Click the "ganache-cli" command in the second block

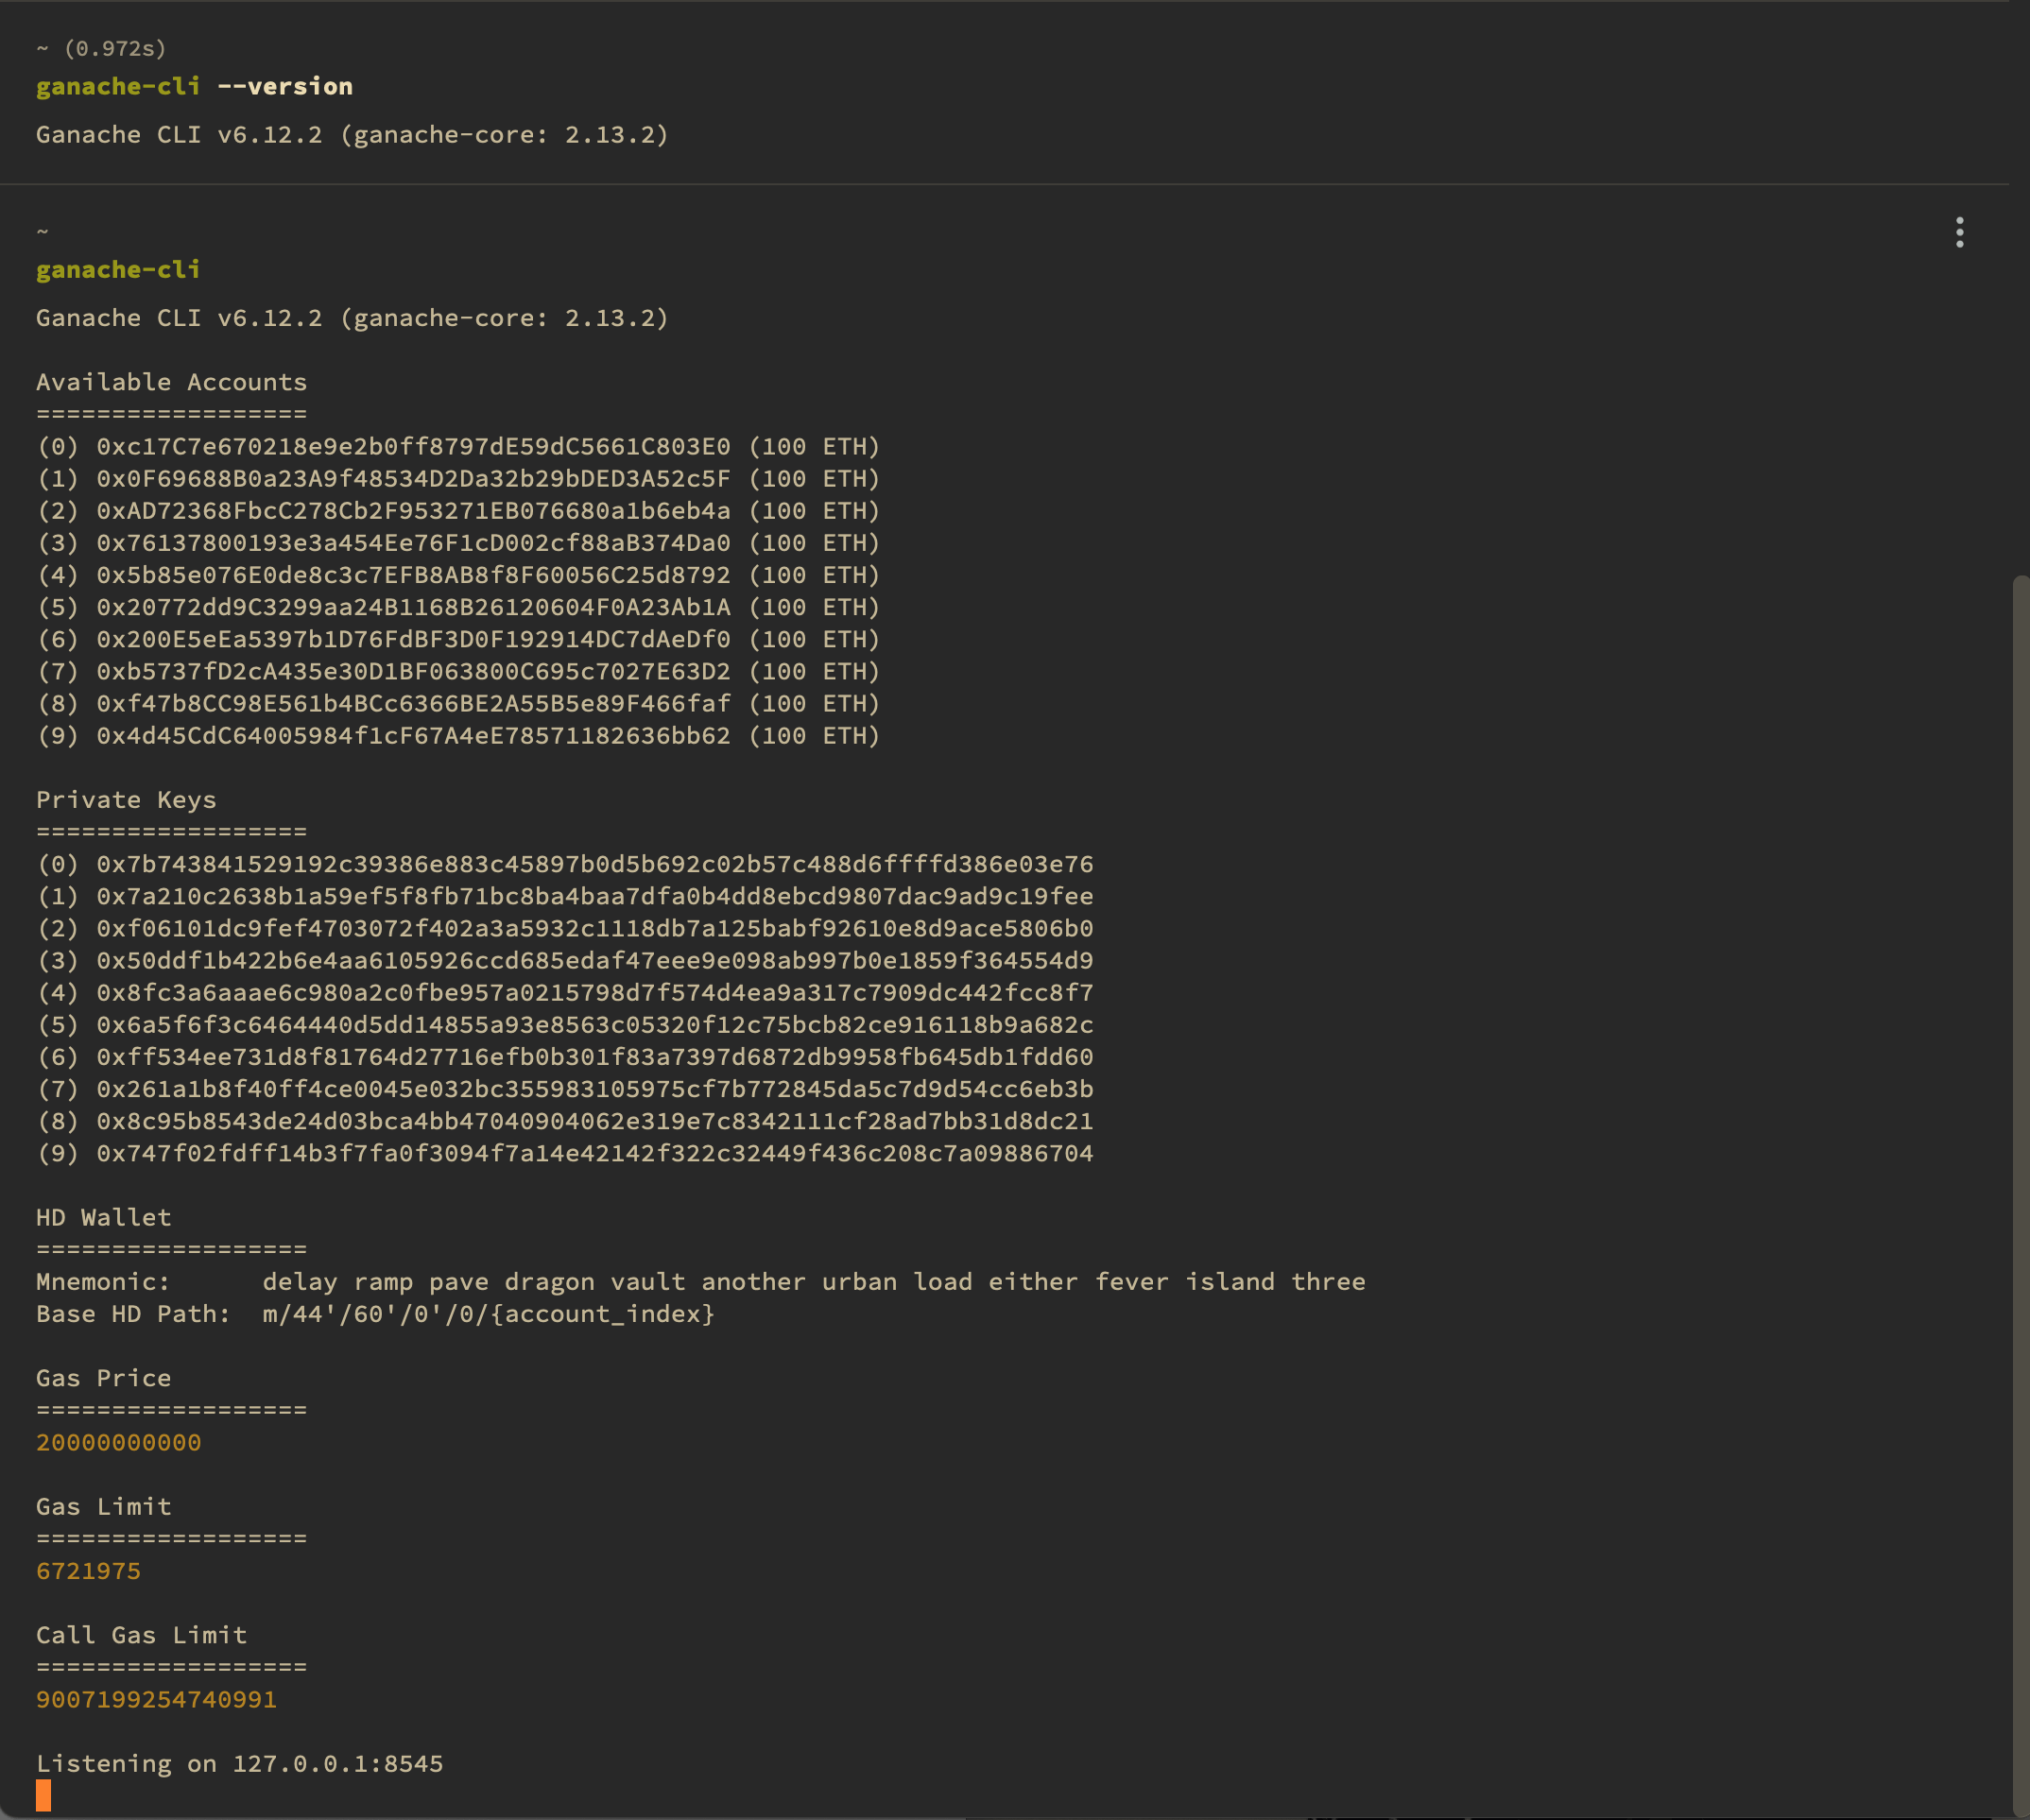(x=118, y=270)
